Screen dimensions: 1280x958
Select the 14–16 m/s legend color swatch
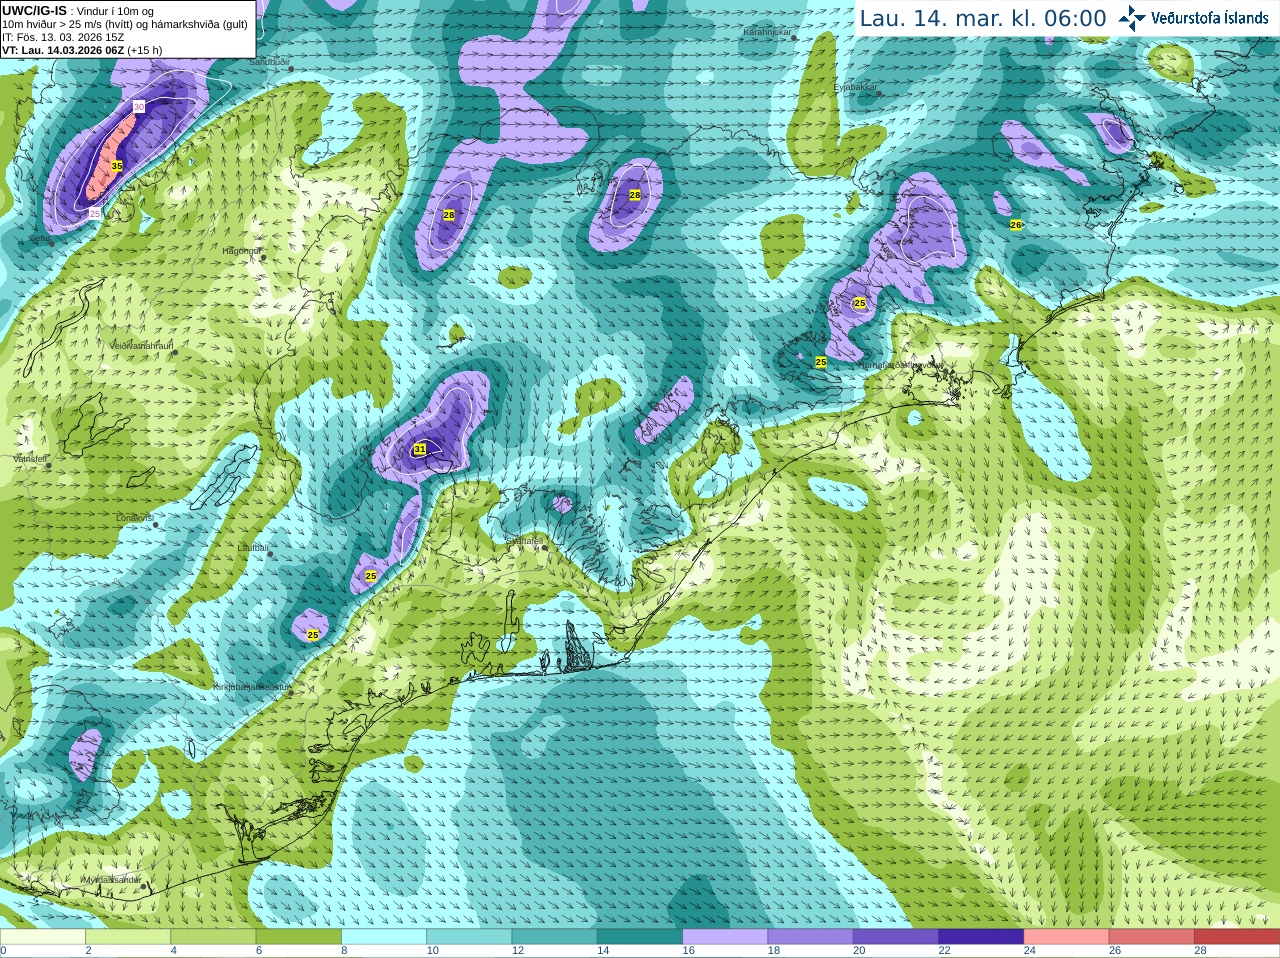(x=640, y=937)
